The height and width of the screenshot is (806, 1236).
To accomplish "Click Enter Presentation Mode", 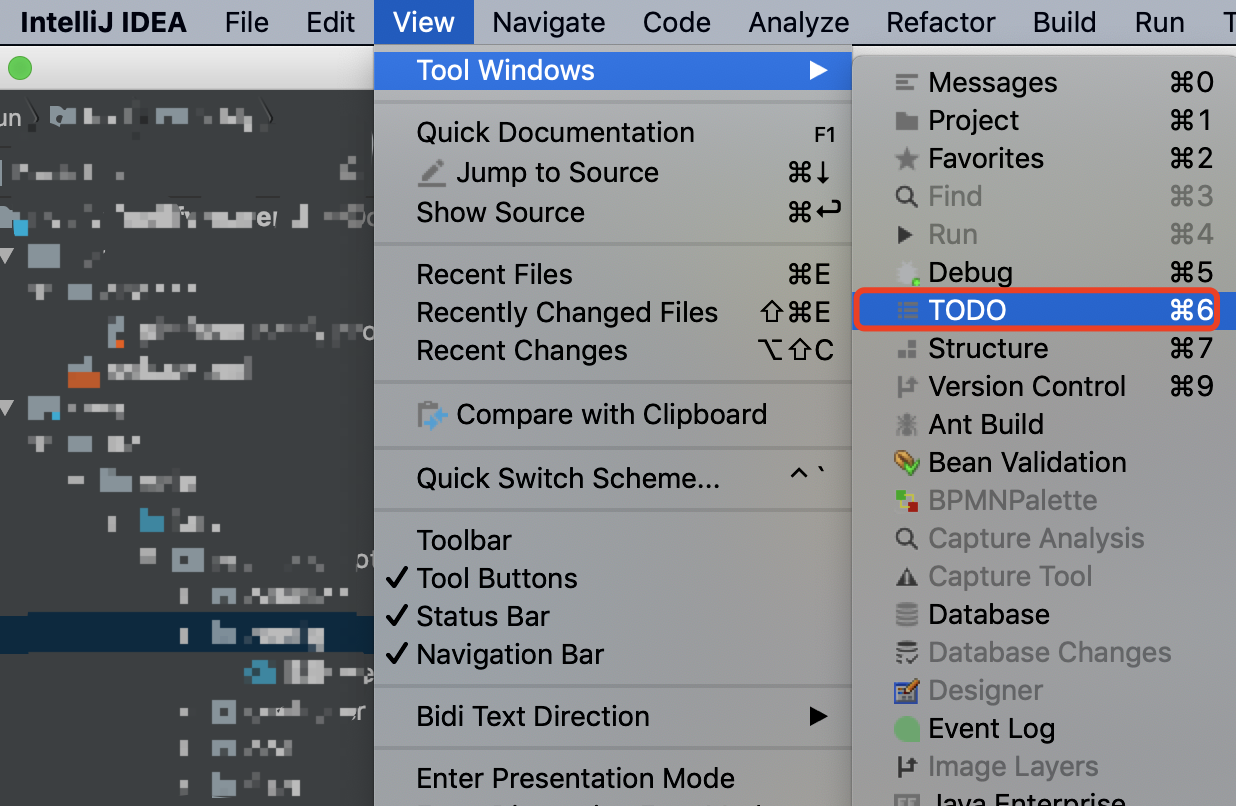I will (x=575, y=778).
